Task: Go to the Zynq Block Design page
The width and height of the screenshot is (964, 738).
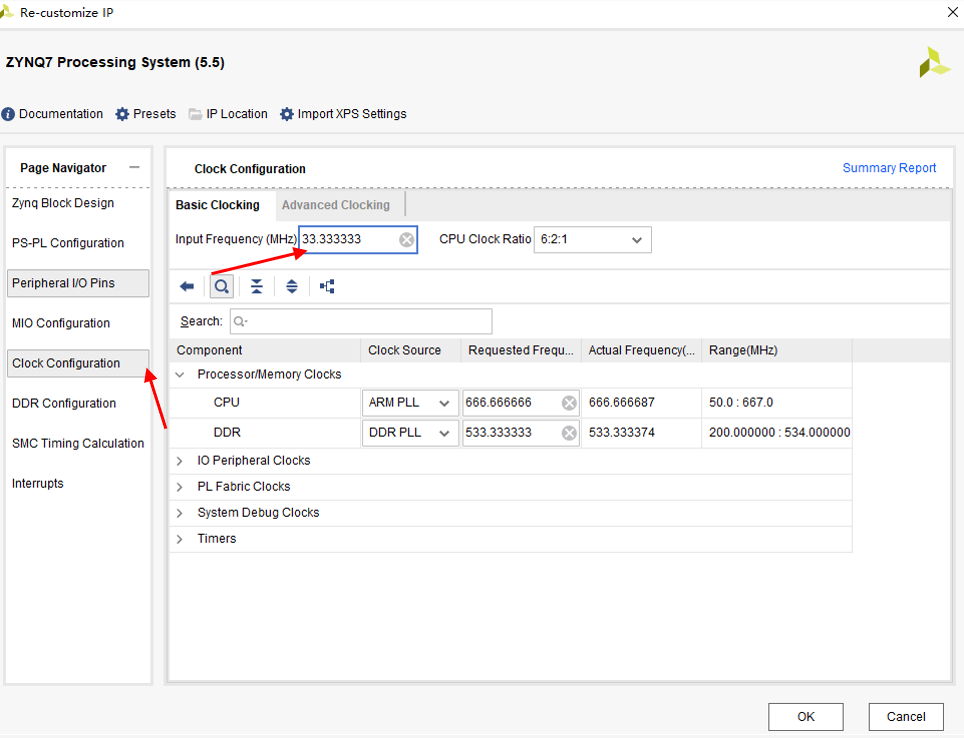Action: tap(63, 203)
